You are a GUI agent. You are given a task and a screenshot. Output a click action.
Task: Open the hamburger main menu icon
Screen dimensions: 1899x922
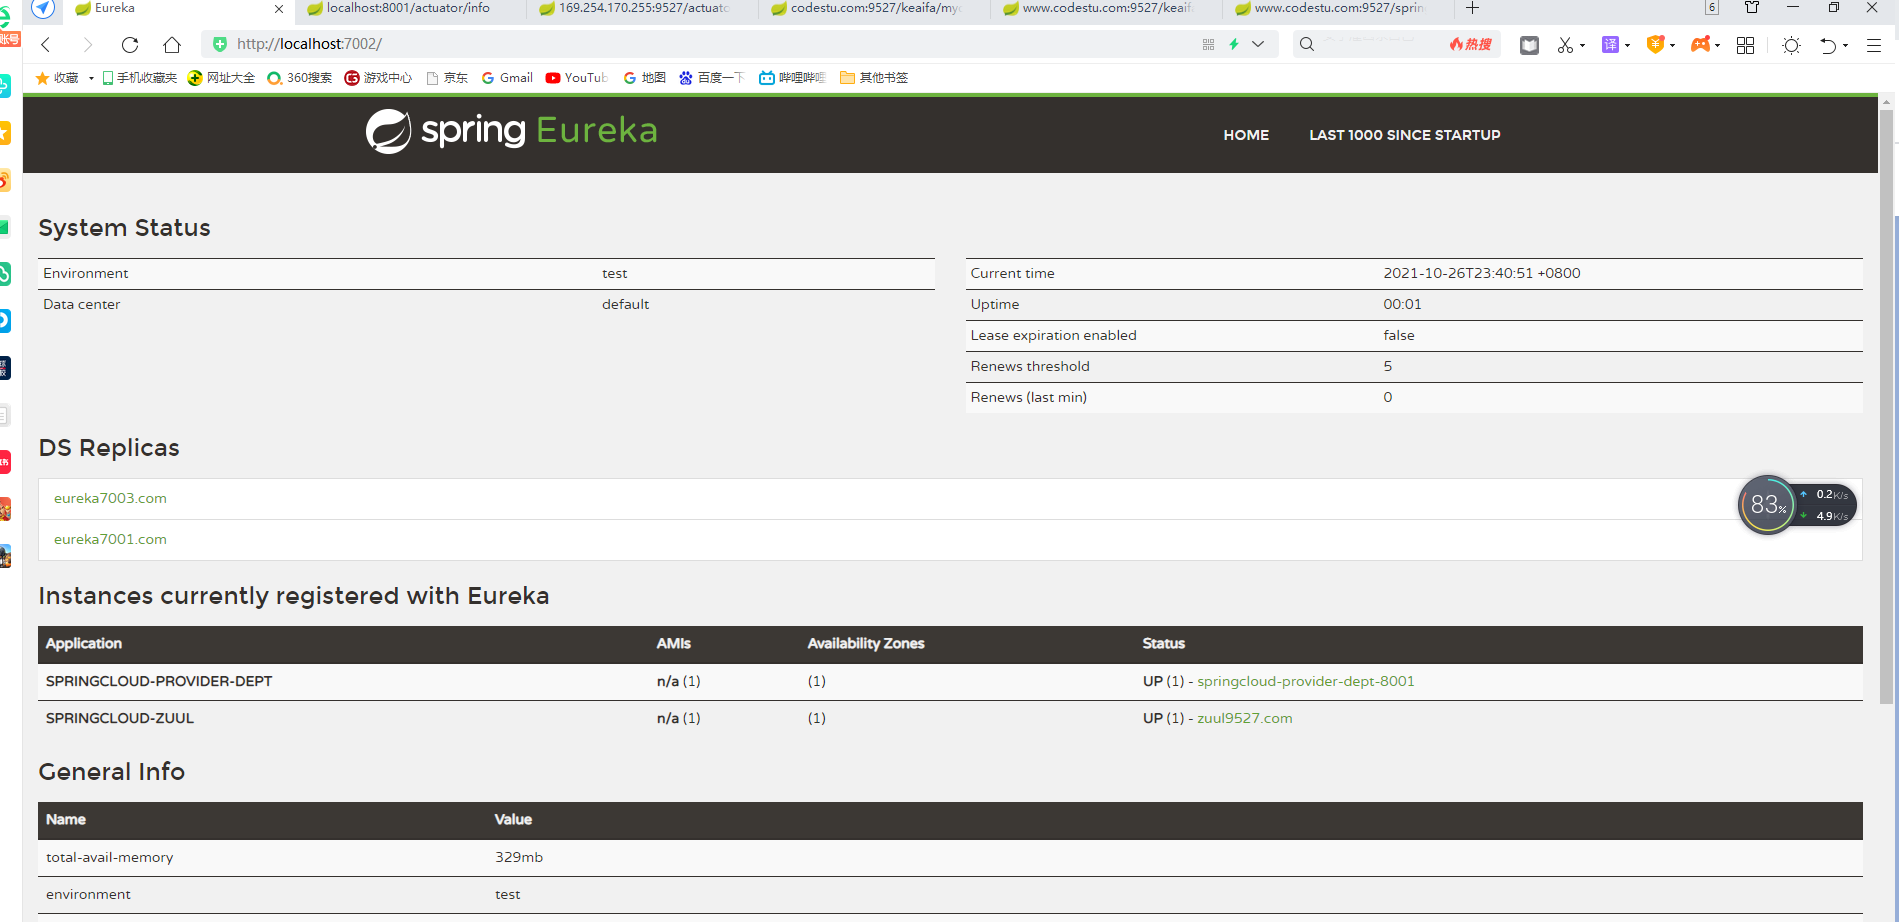click(1874, 45)
